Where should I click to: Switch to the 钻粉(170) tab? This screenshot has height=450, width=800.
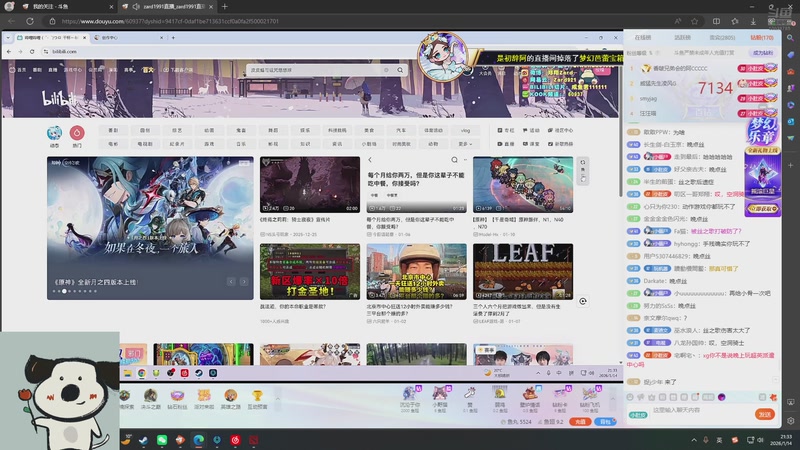pyautogui.click(x=762, y=38)
